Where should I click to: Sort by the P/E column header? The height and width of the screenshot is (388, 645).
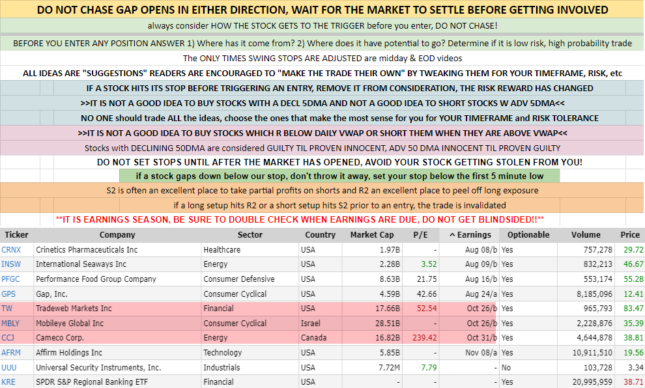pos(420,235)
